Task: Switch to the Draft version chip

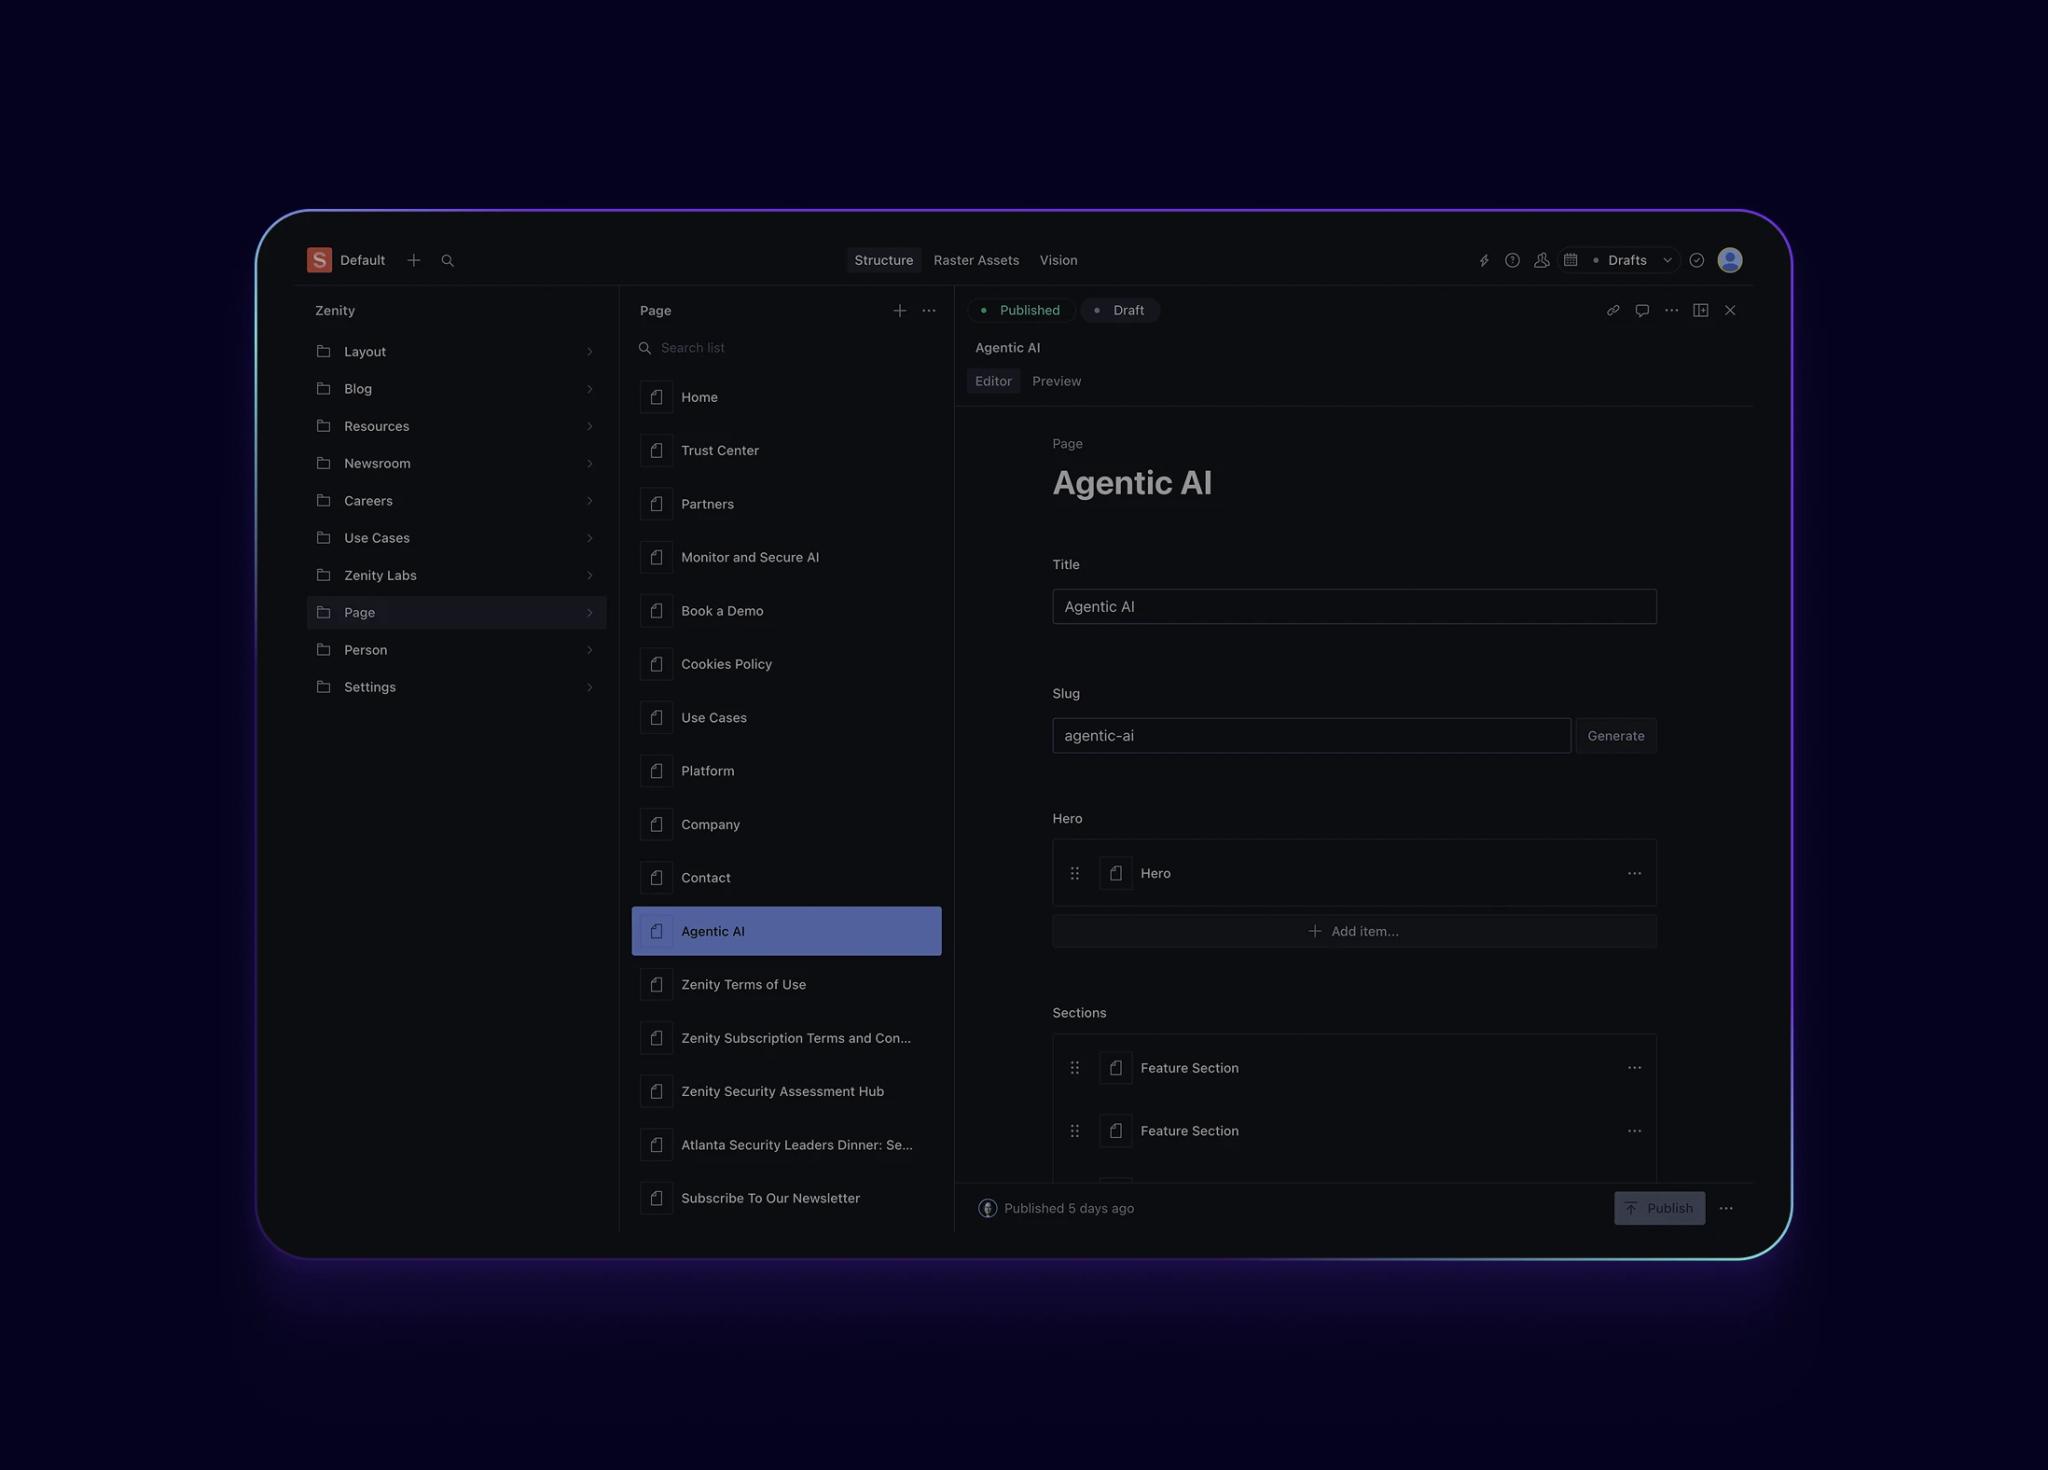Action: [1120, 310]
